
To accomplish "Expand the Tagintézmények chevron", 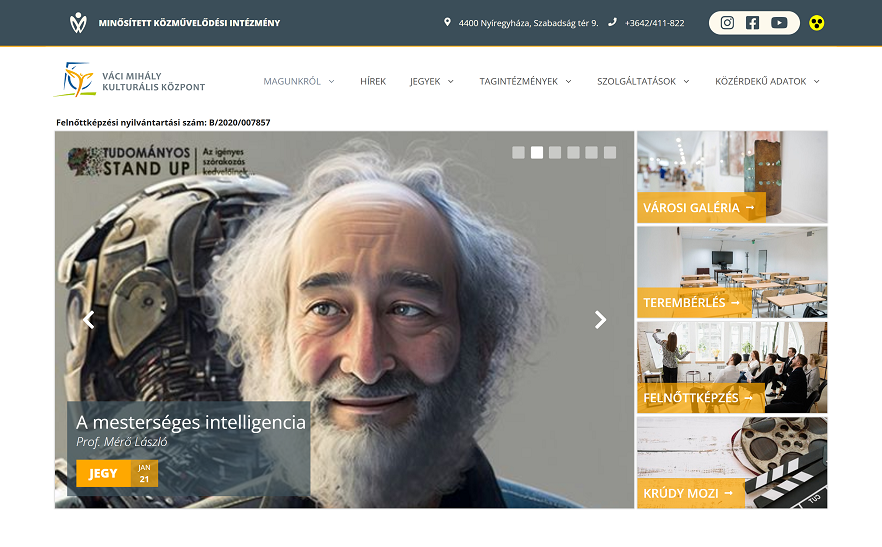I will [568, 82].
